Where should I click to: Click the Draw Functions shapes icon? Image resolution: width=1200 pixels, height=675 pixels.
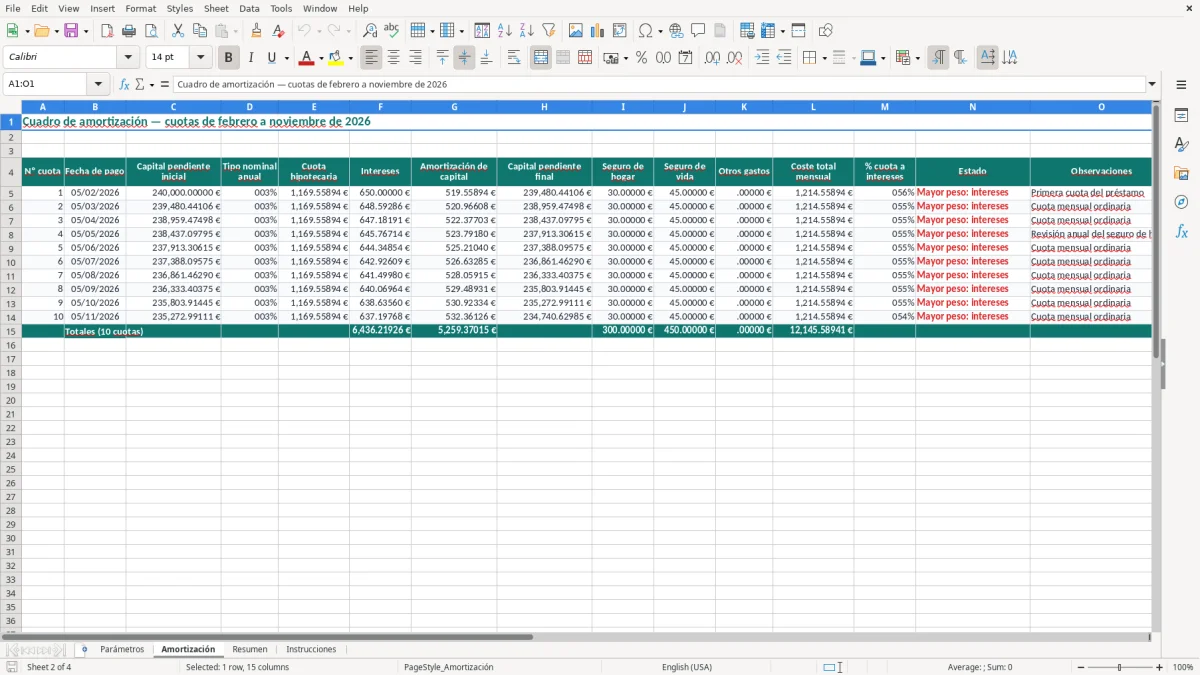coord(826,31)
